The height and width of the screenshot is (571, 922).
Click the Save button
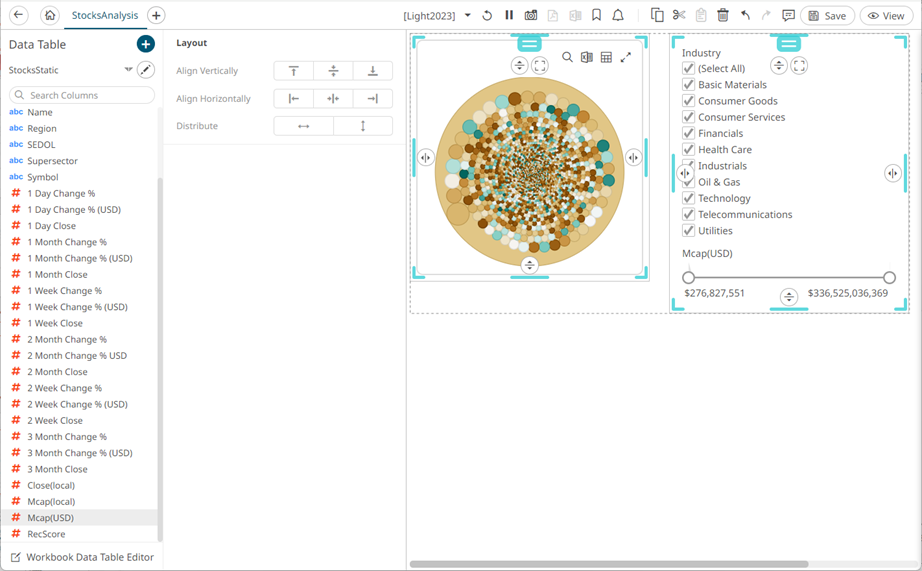click(826, 16)
